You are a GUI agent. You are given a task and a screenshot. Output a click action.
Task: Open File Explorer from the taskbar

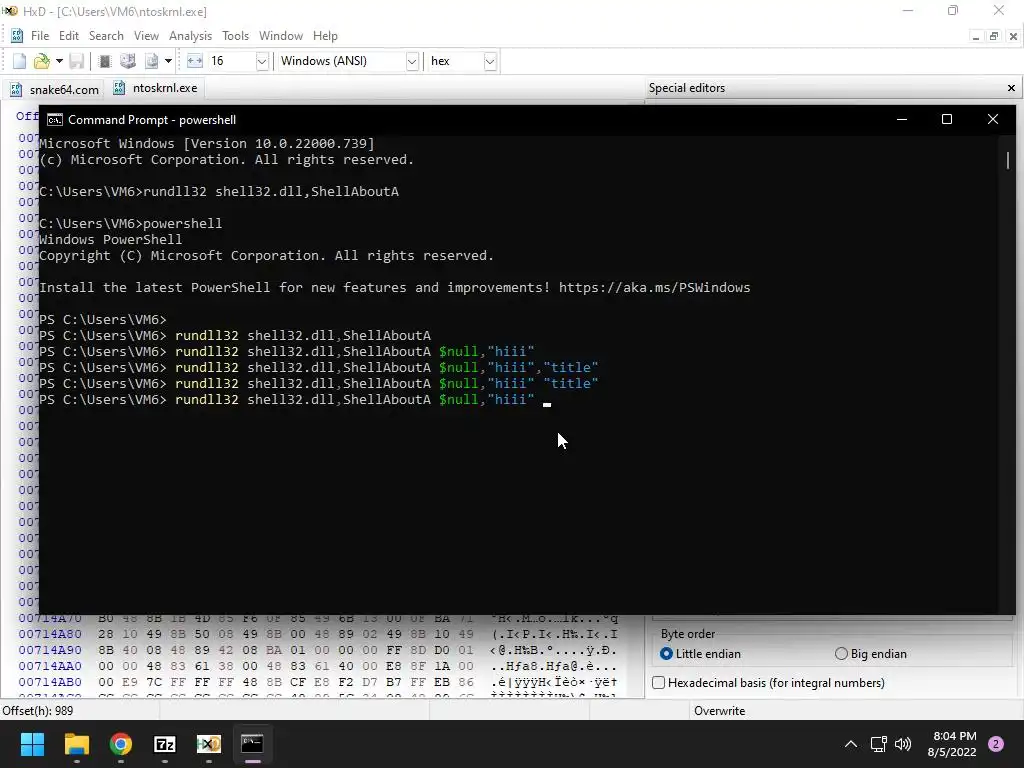pos(76,744)
